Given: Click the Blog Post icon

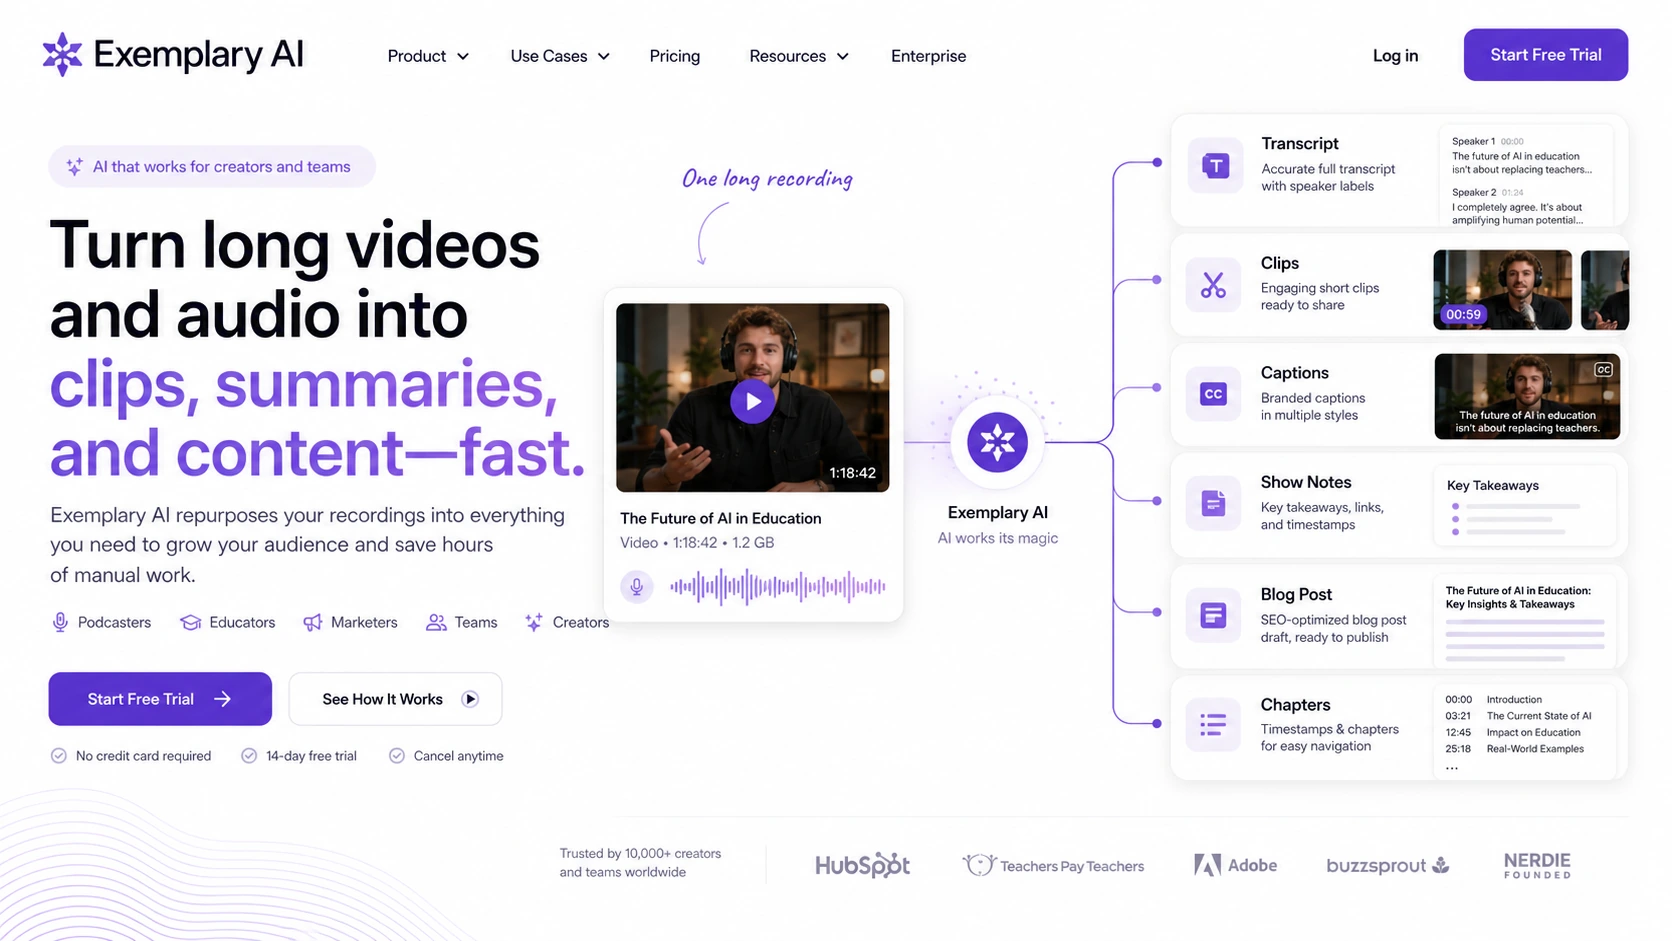Looking at the screenshot, I should pos(1213,615).
